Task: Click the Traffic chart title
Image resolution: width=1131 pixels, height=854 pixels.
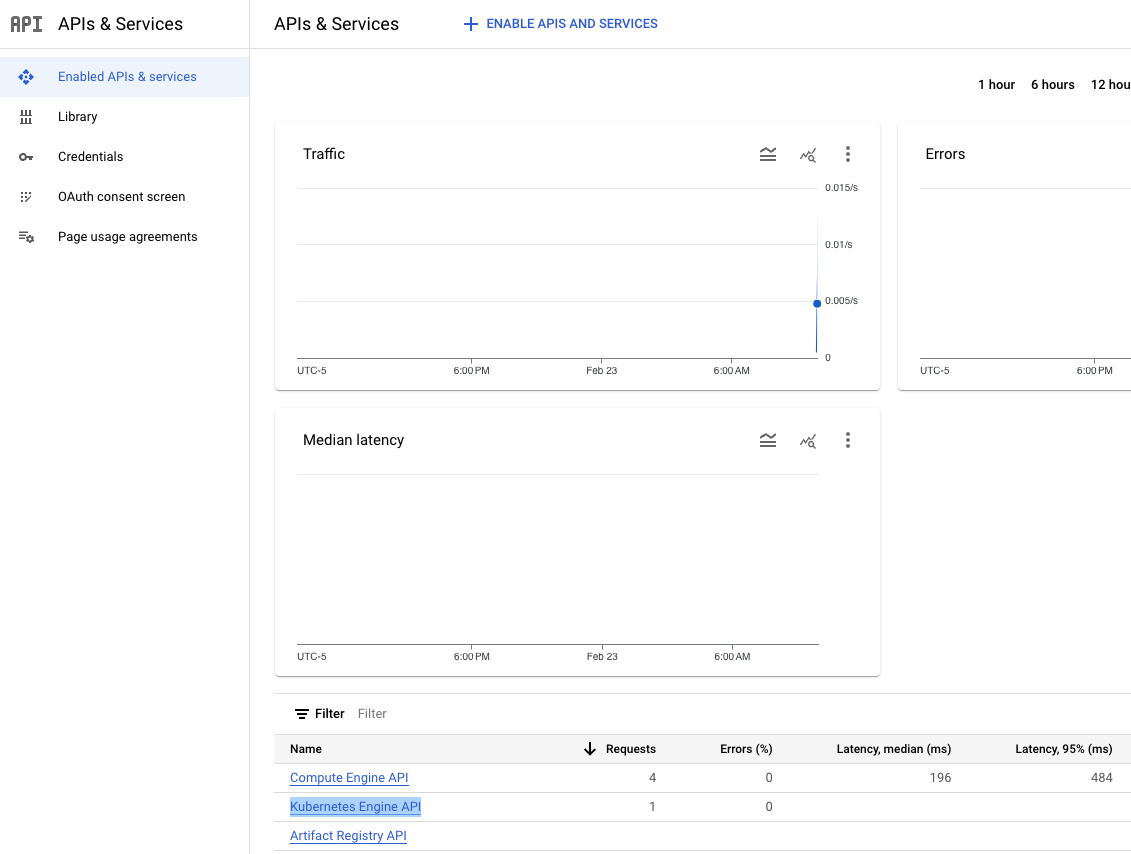Action: click(x=324, y=154)
